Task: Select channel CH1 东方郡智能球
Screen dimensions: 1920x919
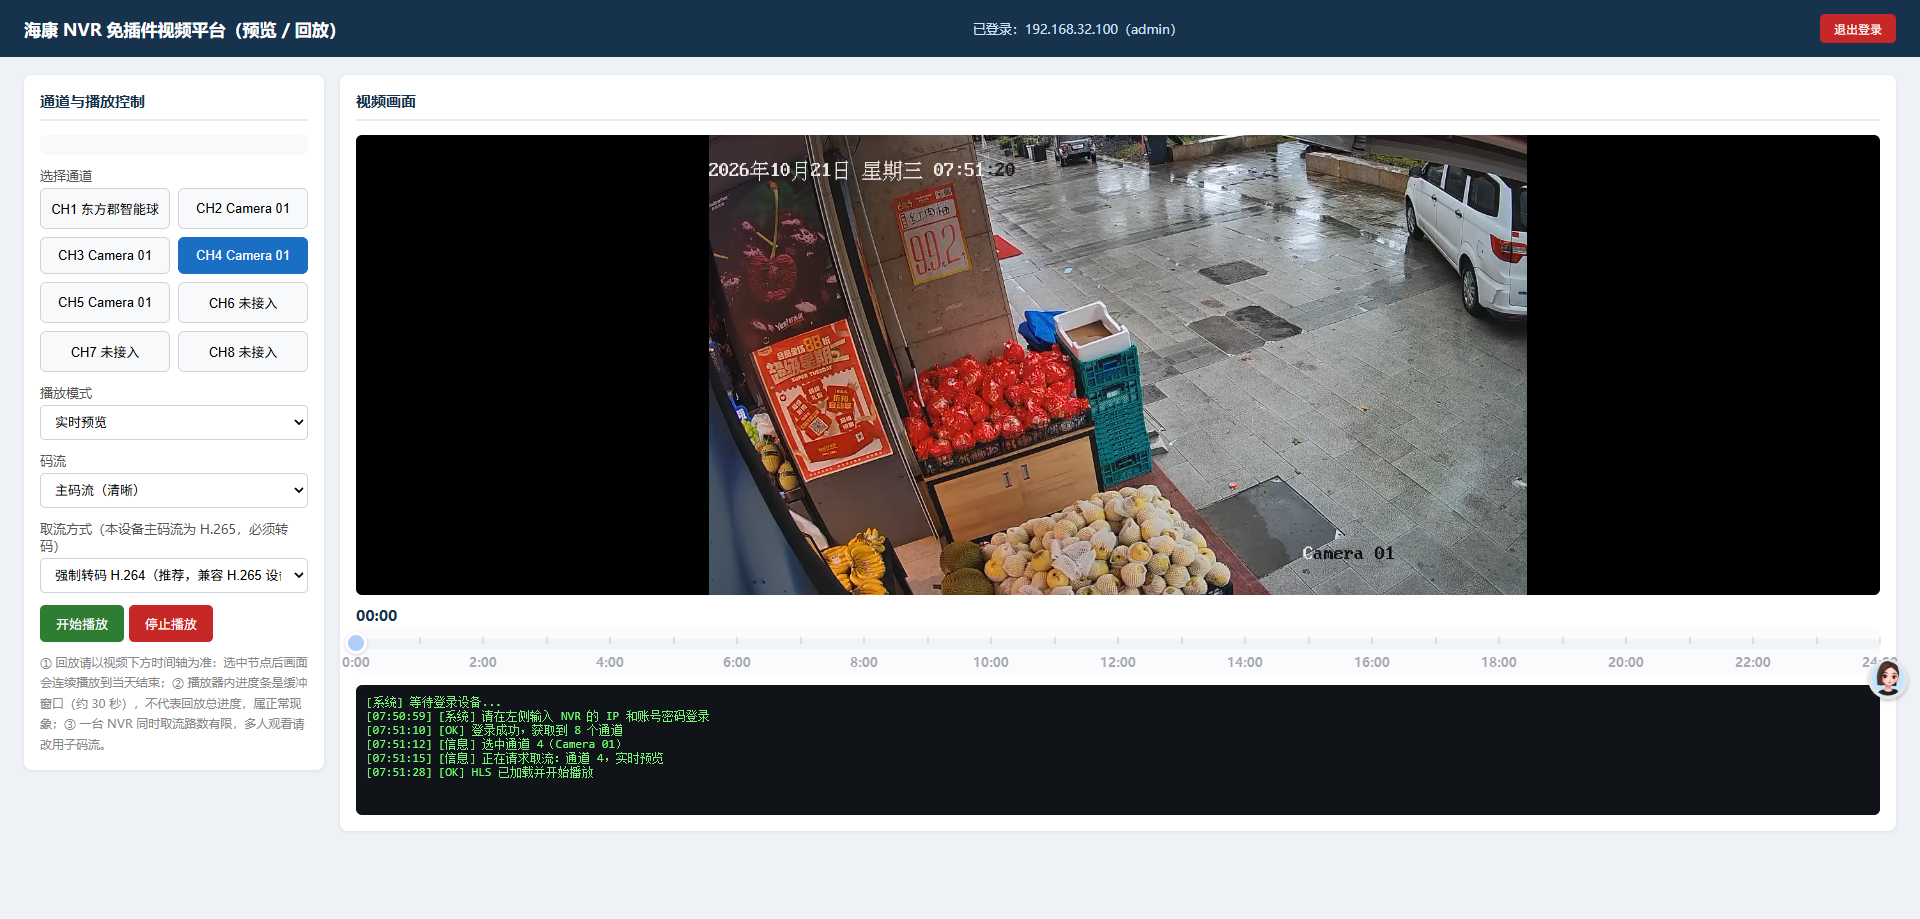Action: click(x=105, y=209)
